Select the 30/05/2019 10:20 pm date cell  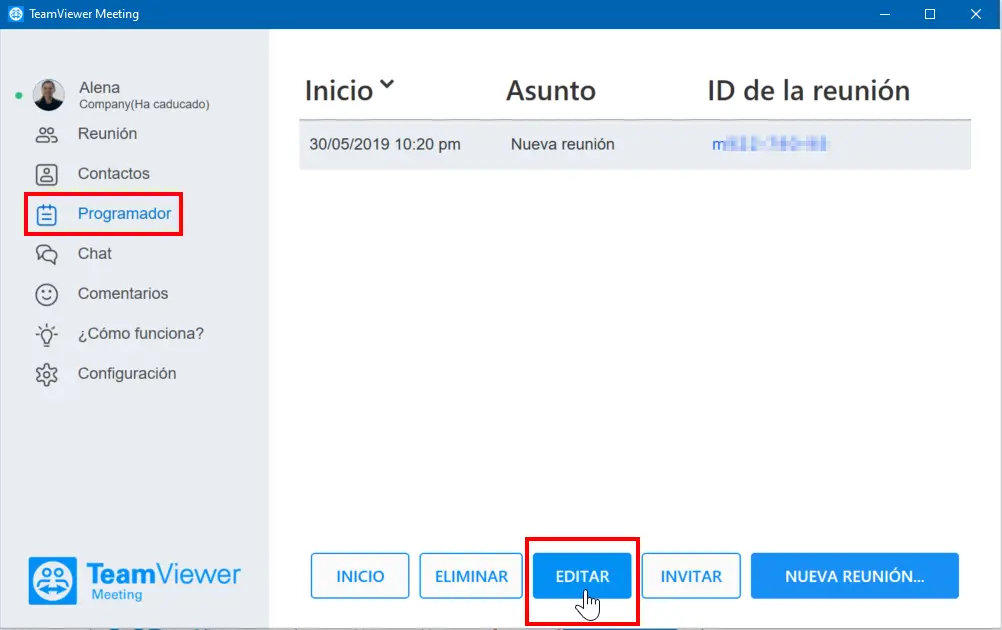385,144
